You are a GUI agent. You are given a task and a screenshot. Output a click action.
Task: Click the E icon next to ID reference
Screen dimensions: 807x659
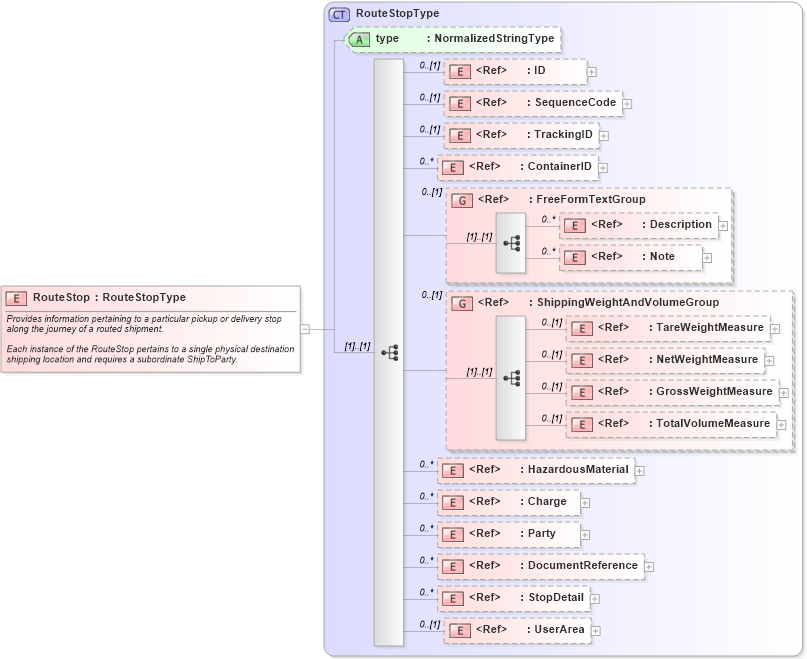[459, 71]
